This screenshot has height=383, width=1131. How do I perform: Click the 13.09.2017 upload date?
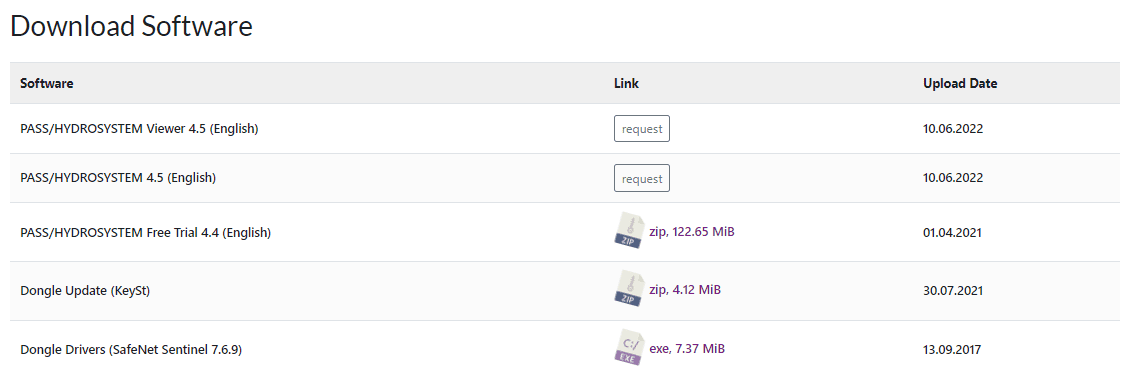(952, 350)
